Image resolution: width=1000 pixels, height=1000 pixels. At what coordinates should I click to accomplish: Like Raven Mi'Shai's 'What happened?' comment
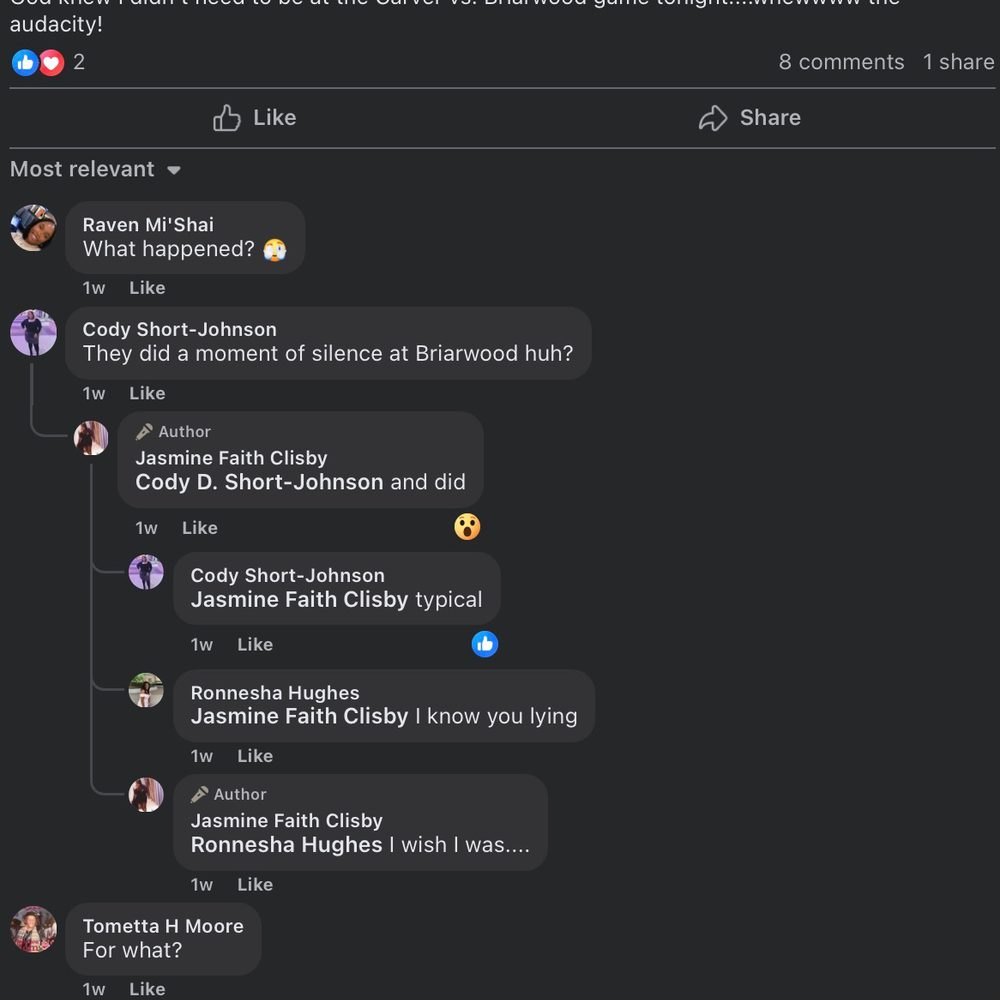(x=147, y=288)
